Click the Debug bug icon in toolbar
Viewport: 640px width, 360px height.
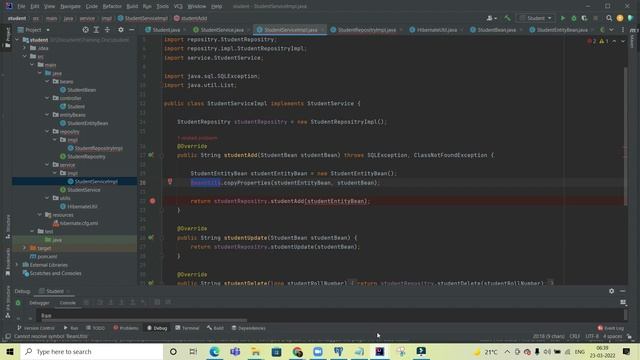(573, 18)
